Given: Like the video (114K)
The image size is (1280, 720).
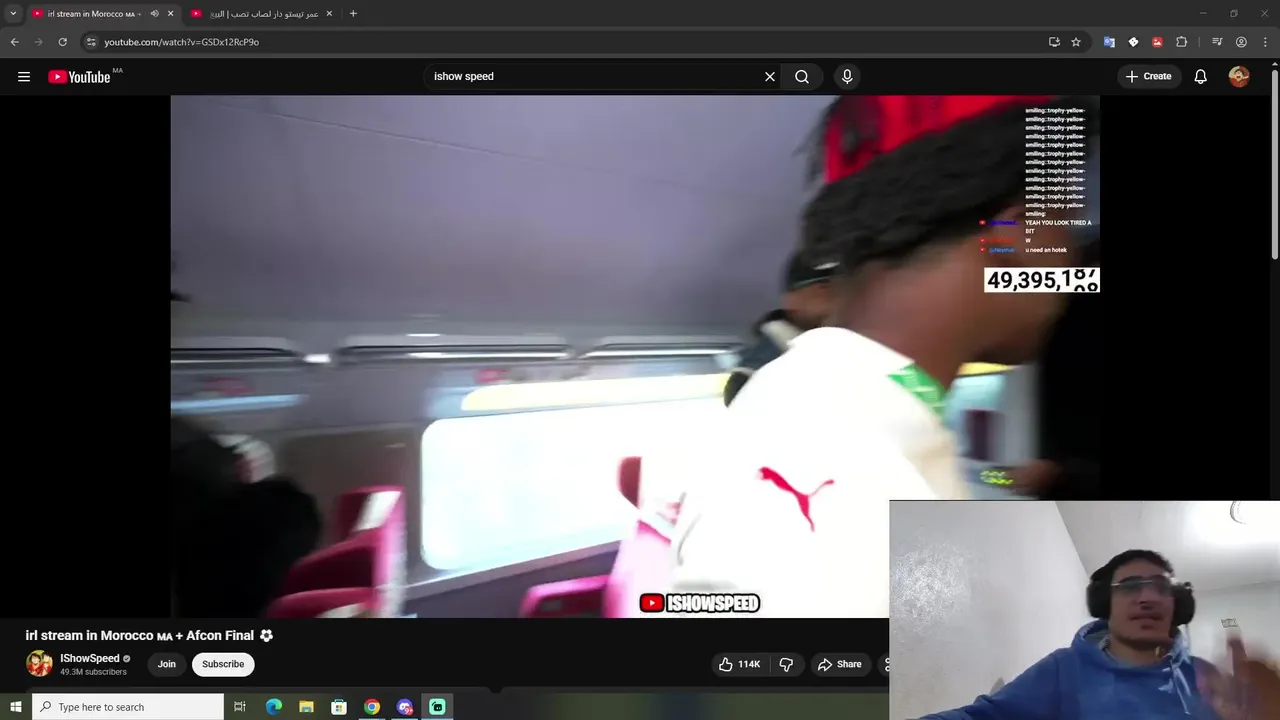Looking at the screenshot, I should [x=739, y=664].
